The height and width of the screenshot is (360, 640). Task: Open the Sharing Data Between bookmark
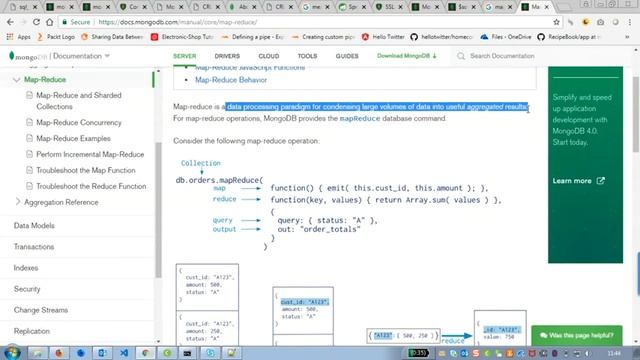pos(112,37)
